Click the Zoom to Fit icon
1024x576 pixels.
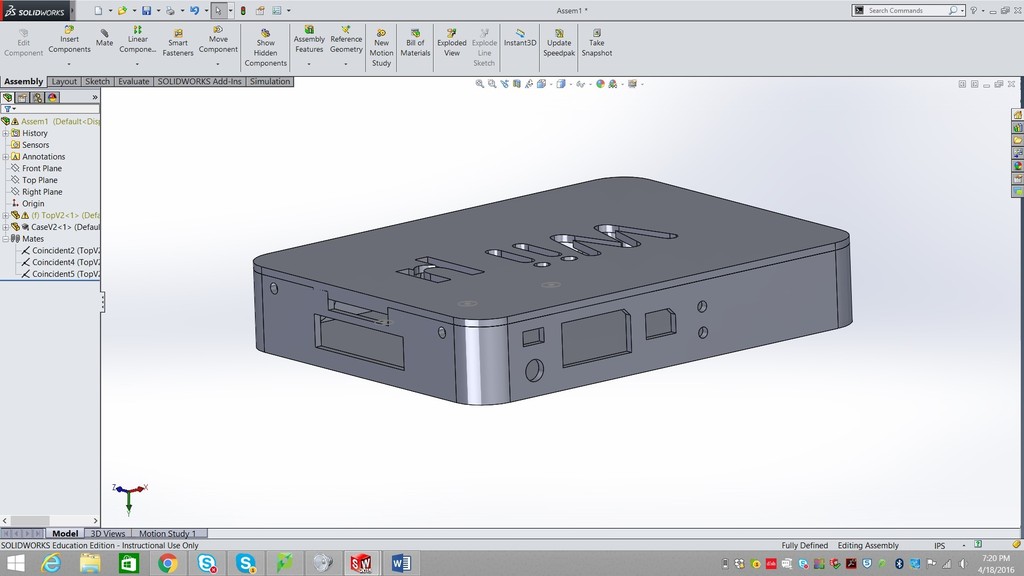point(479,84)
